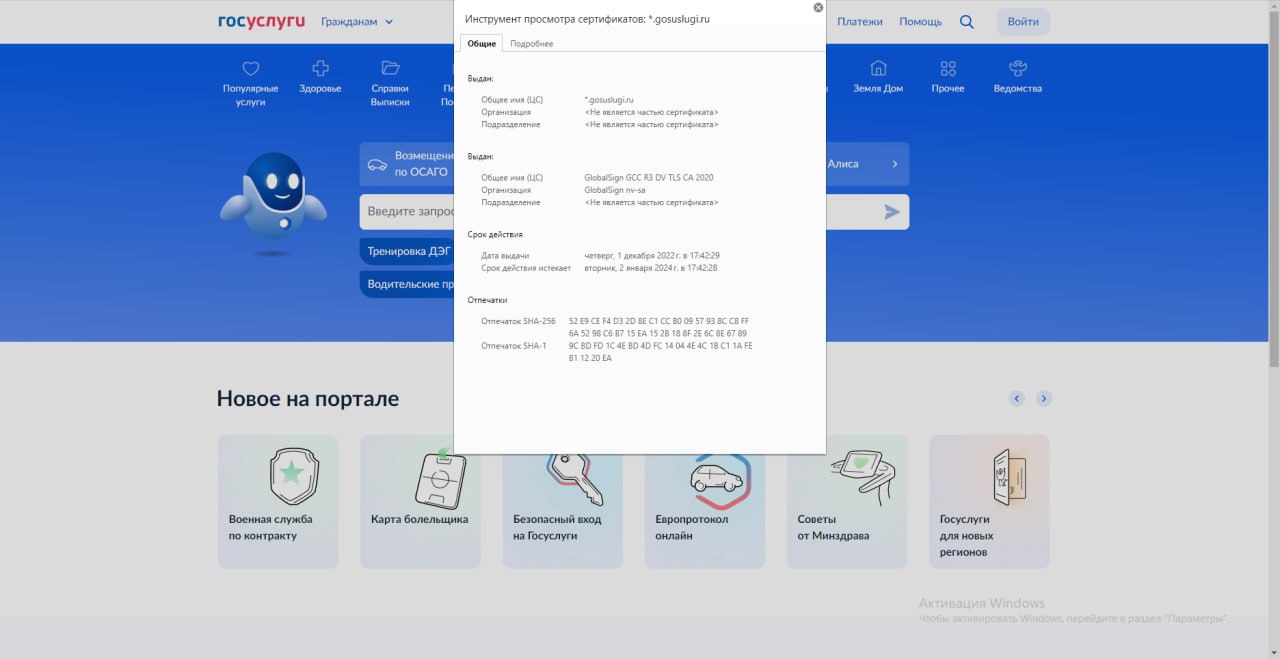Open the Военная служба по контракту card
The width and height of the screenshot is (1280, 659).
[x=278, y=502]
